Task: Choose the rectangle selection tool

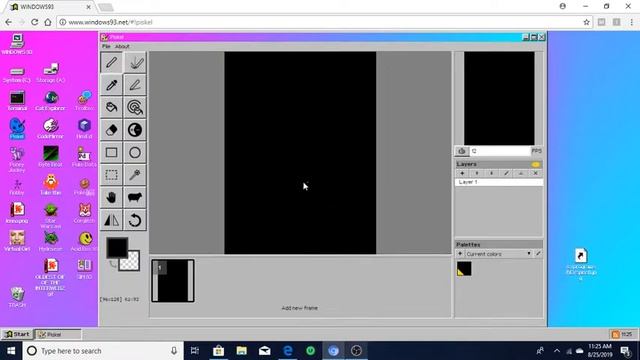Action: coord(111,175)
